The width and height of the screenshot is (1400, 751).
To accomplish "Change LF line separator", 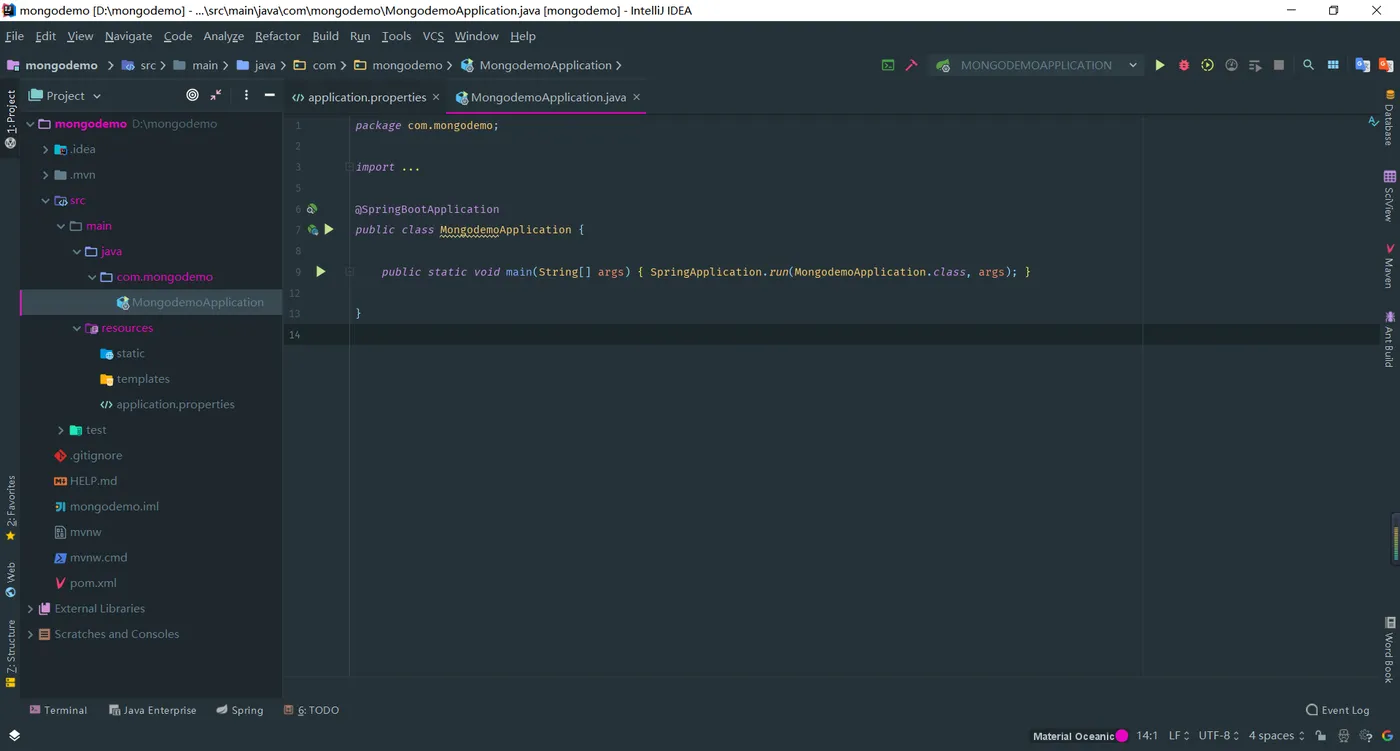I will click(1179, 735).
